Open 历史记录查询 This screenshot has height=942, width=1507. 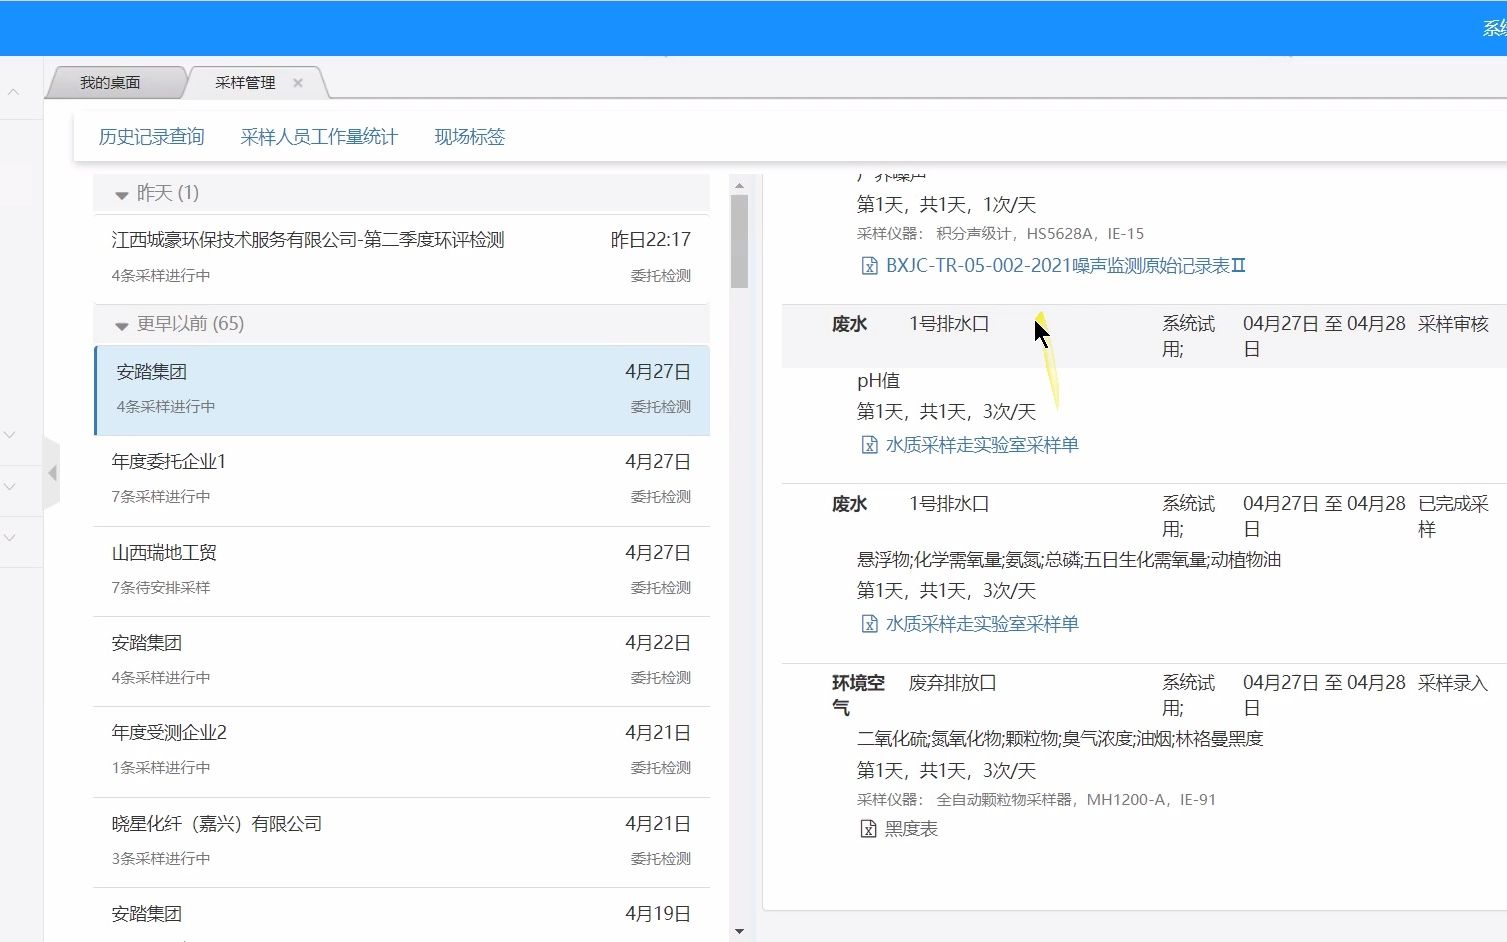(151, 137)
